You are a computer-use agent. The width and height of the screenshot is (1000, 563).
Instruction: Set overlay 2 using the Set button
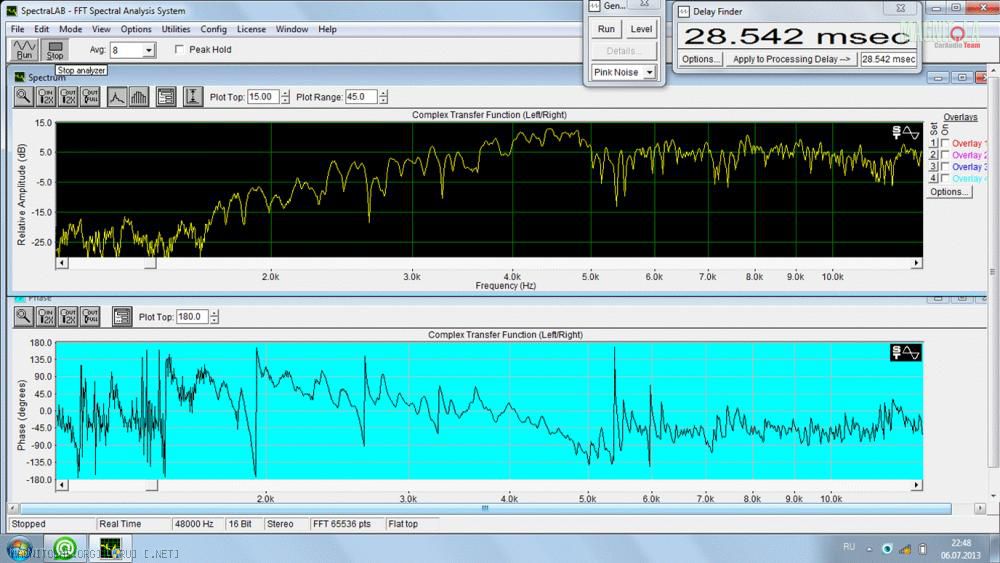pos(934,155)
